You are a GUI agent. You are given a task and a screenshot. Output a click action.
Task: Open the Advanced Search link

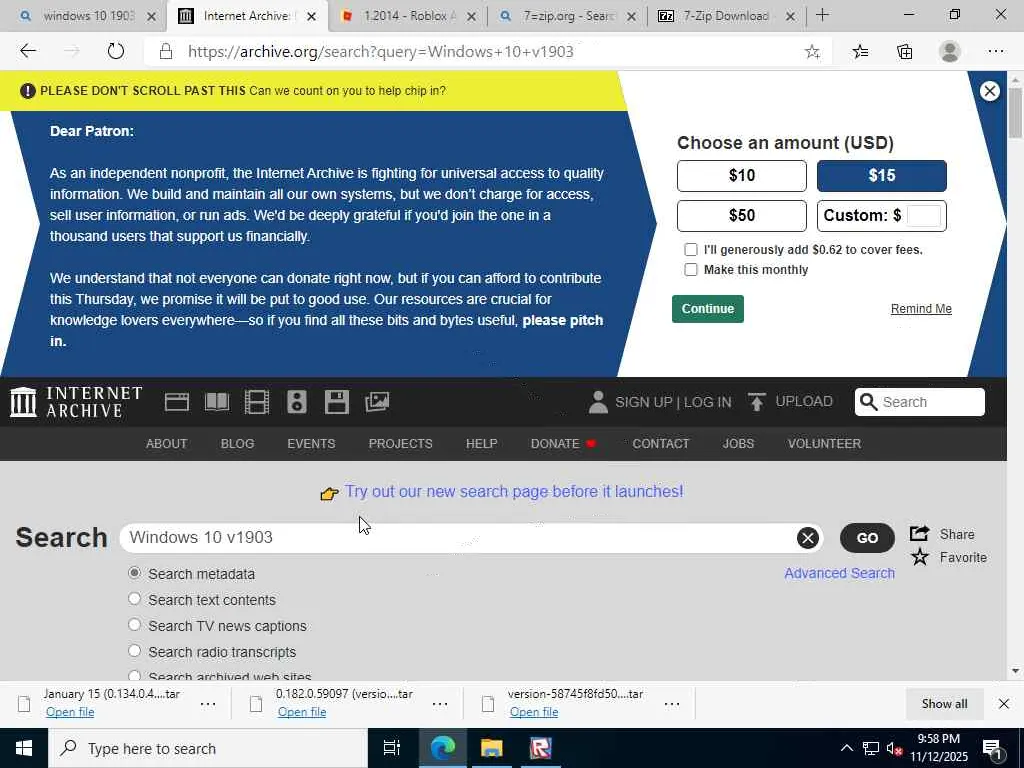[839, 573]
